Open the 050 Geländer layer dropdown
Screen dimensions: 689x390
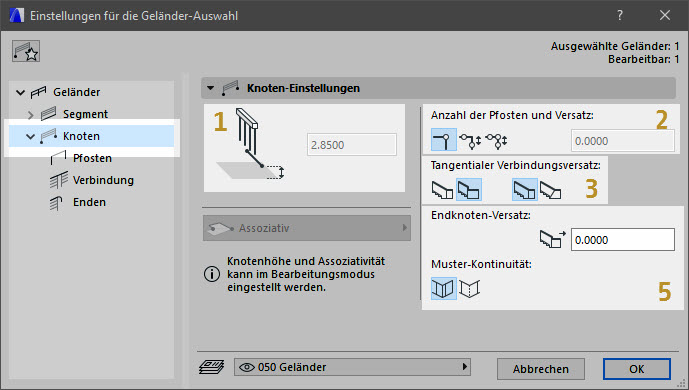click(x=352, y=367)
